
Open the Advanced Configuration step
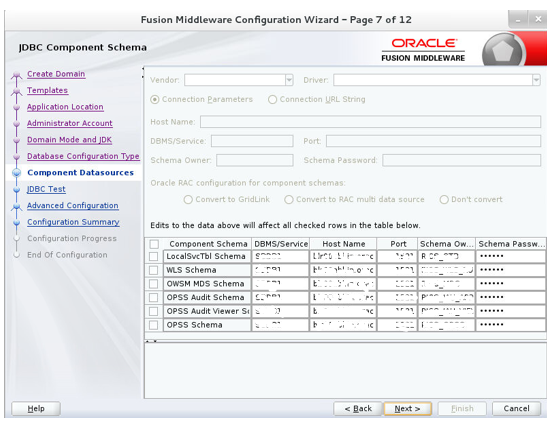pyautogui.click(x=73, y=205)
